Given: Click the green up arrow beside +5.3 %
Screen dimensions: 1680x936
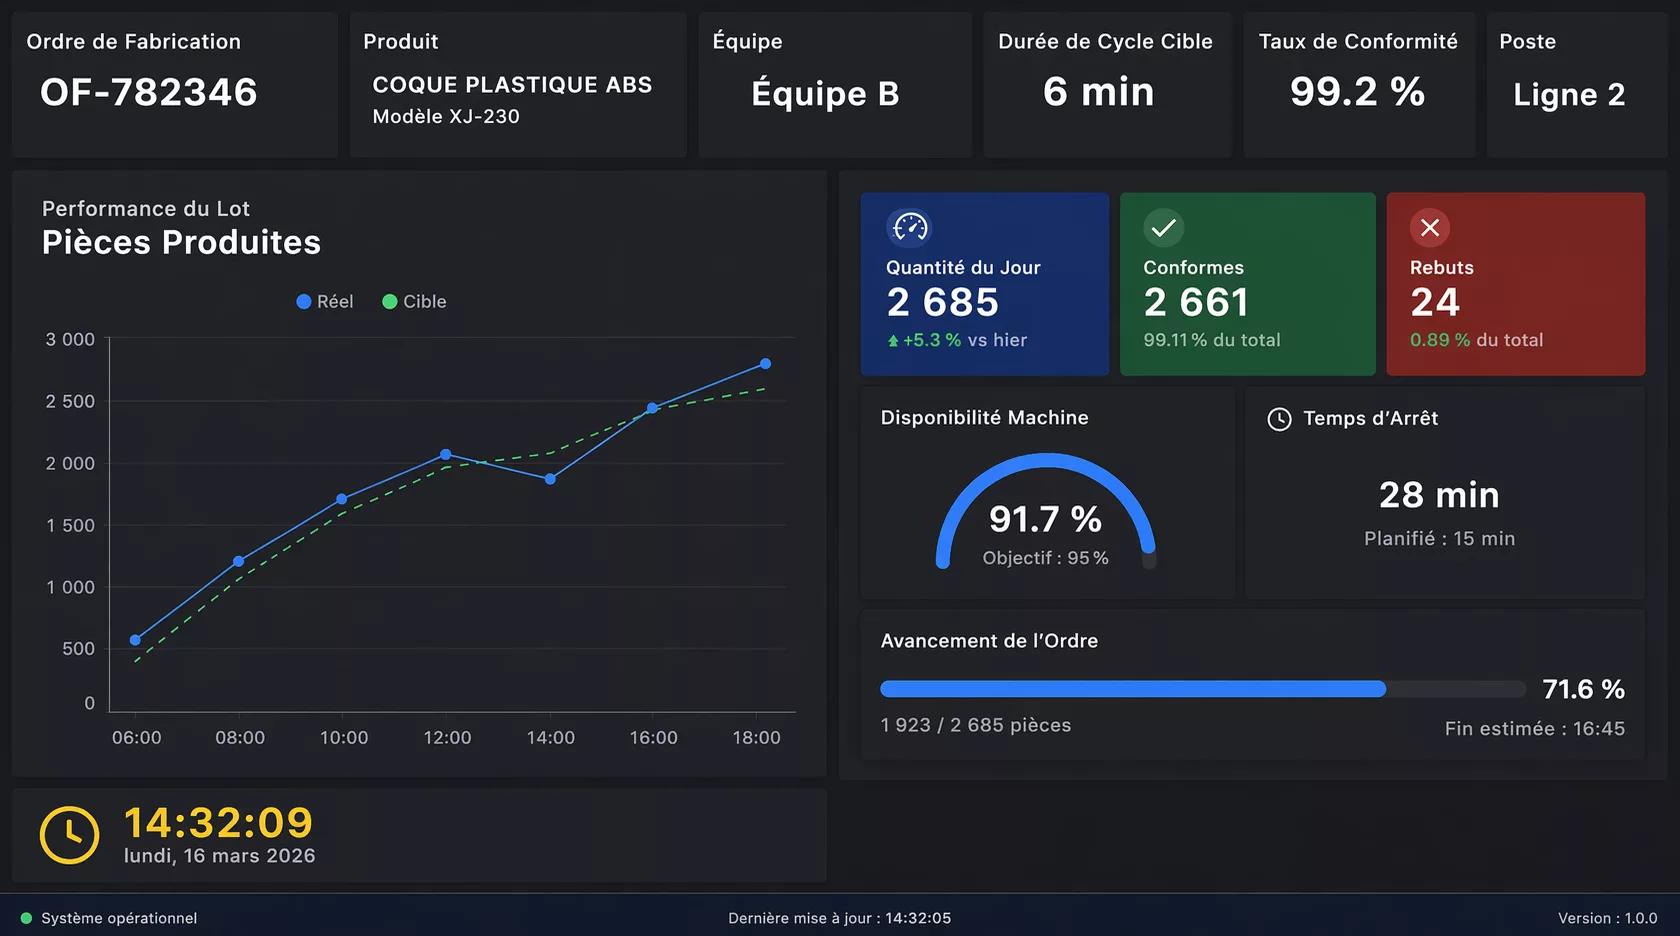Looking at the screenshot, I should (x=893, y=341).
